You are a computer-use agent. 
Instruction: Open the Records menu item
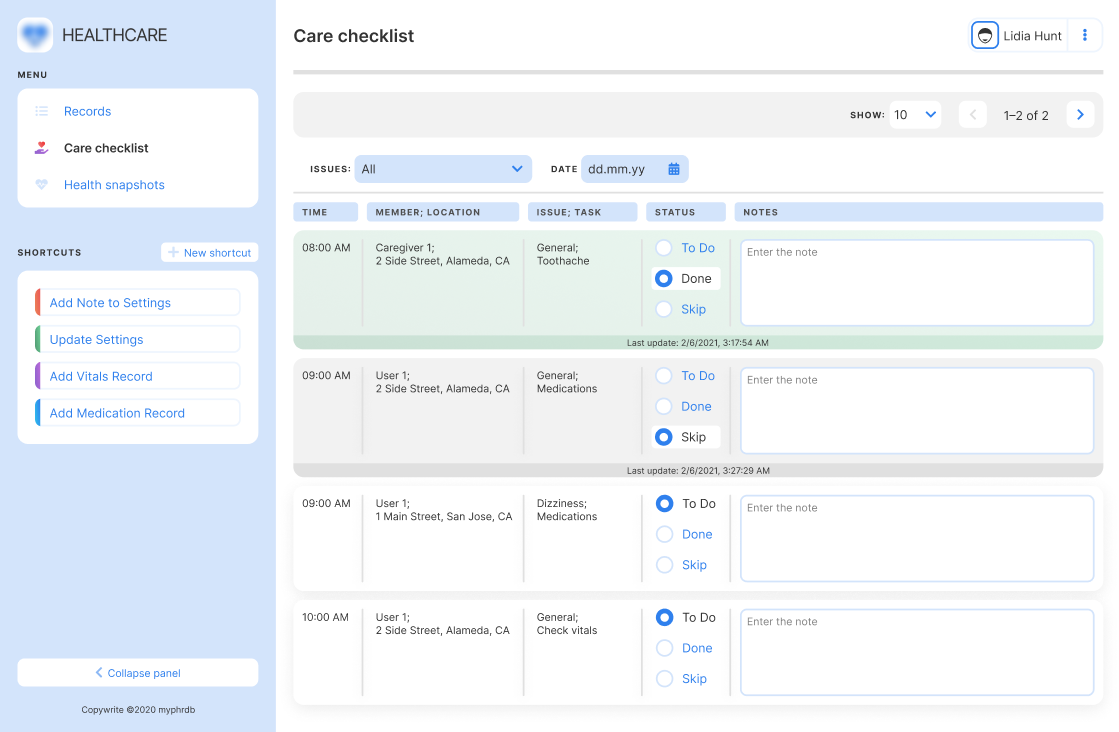(87, 111)
